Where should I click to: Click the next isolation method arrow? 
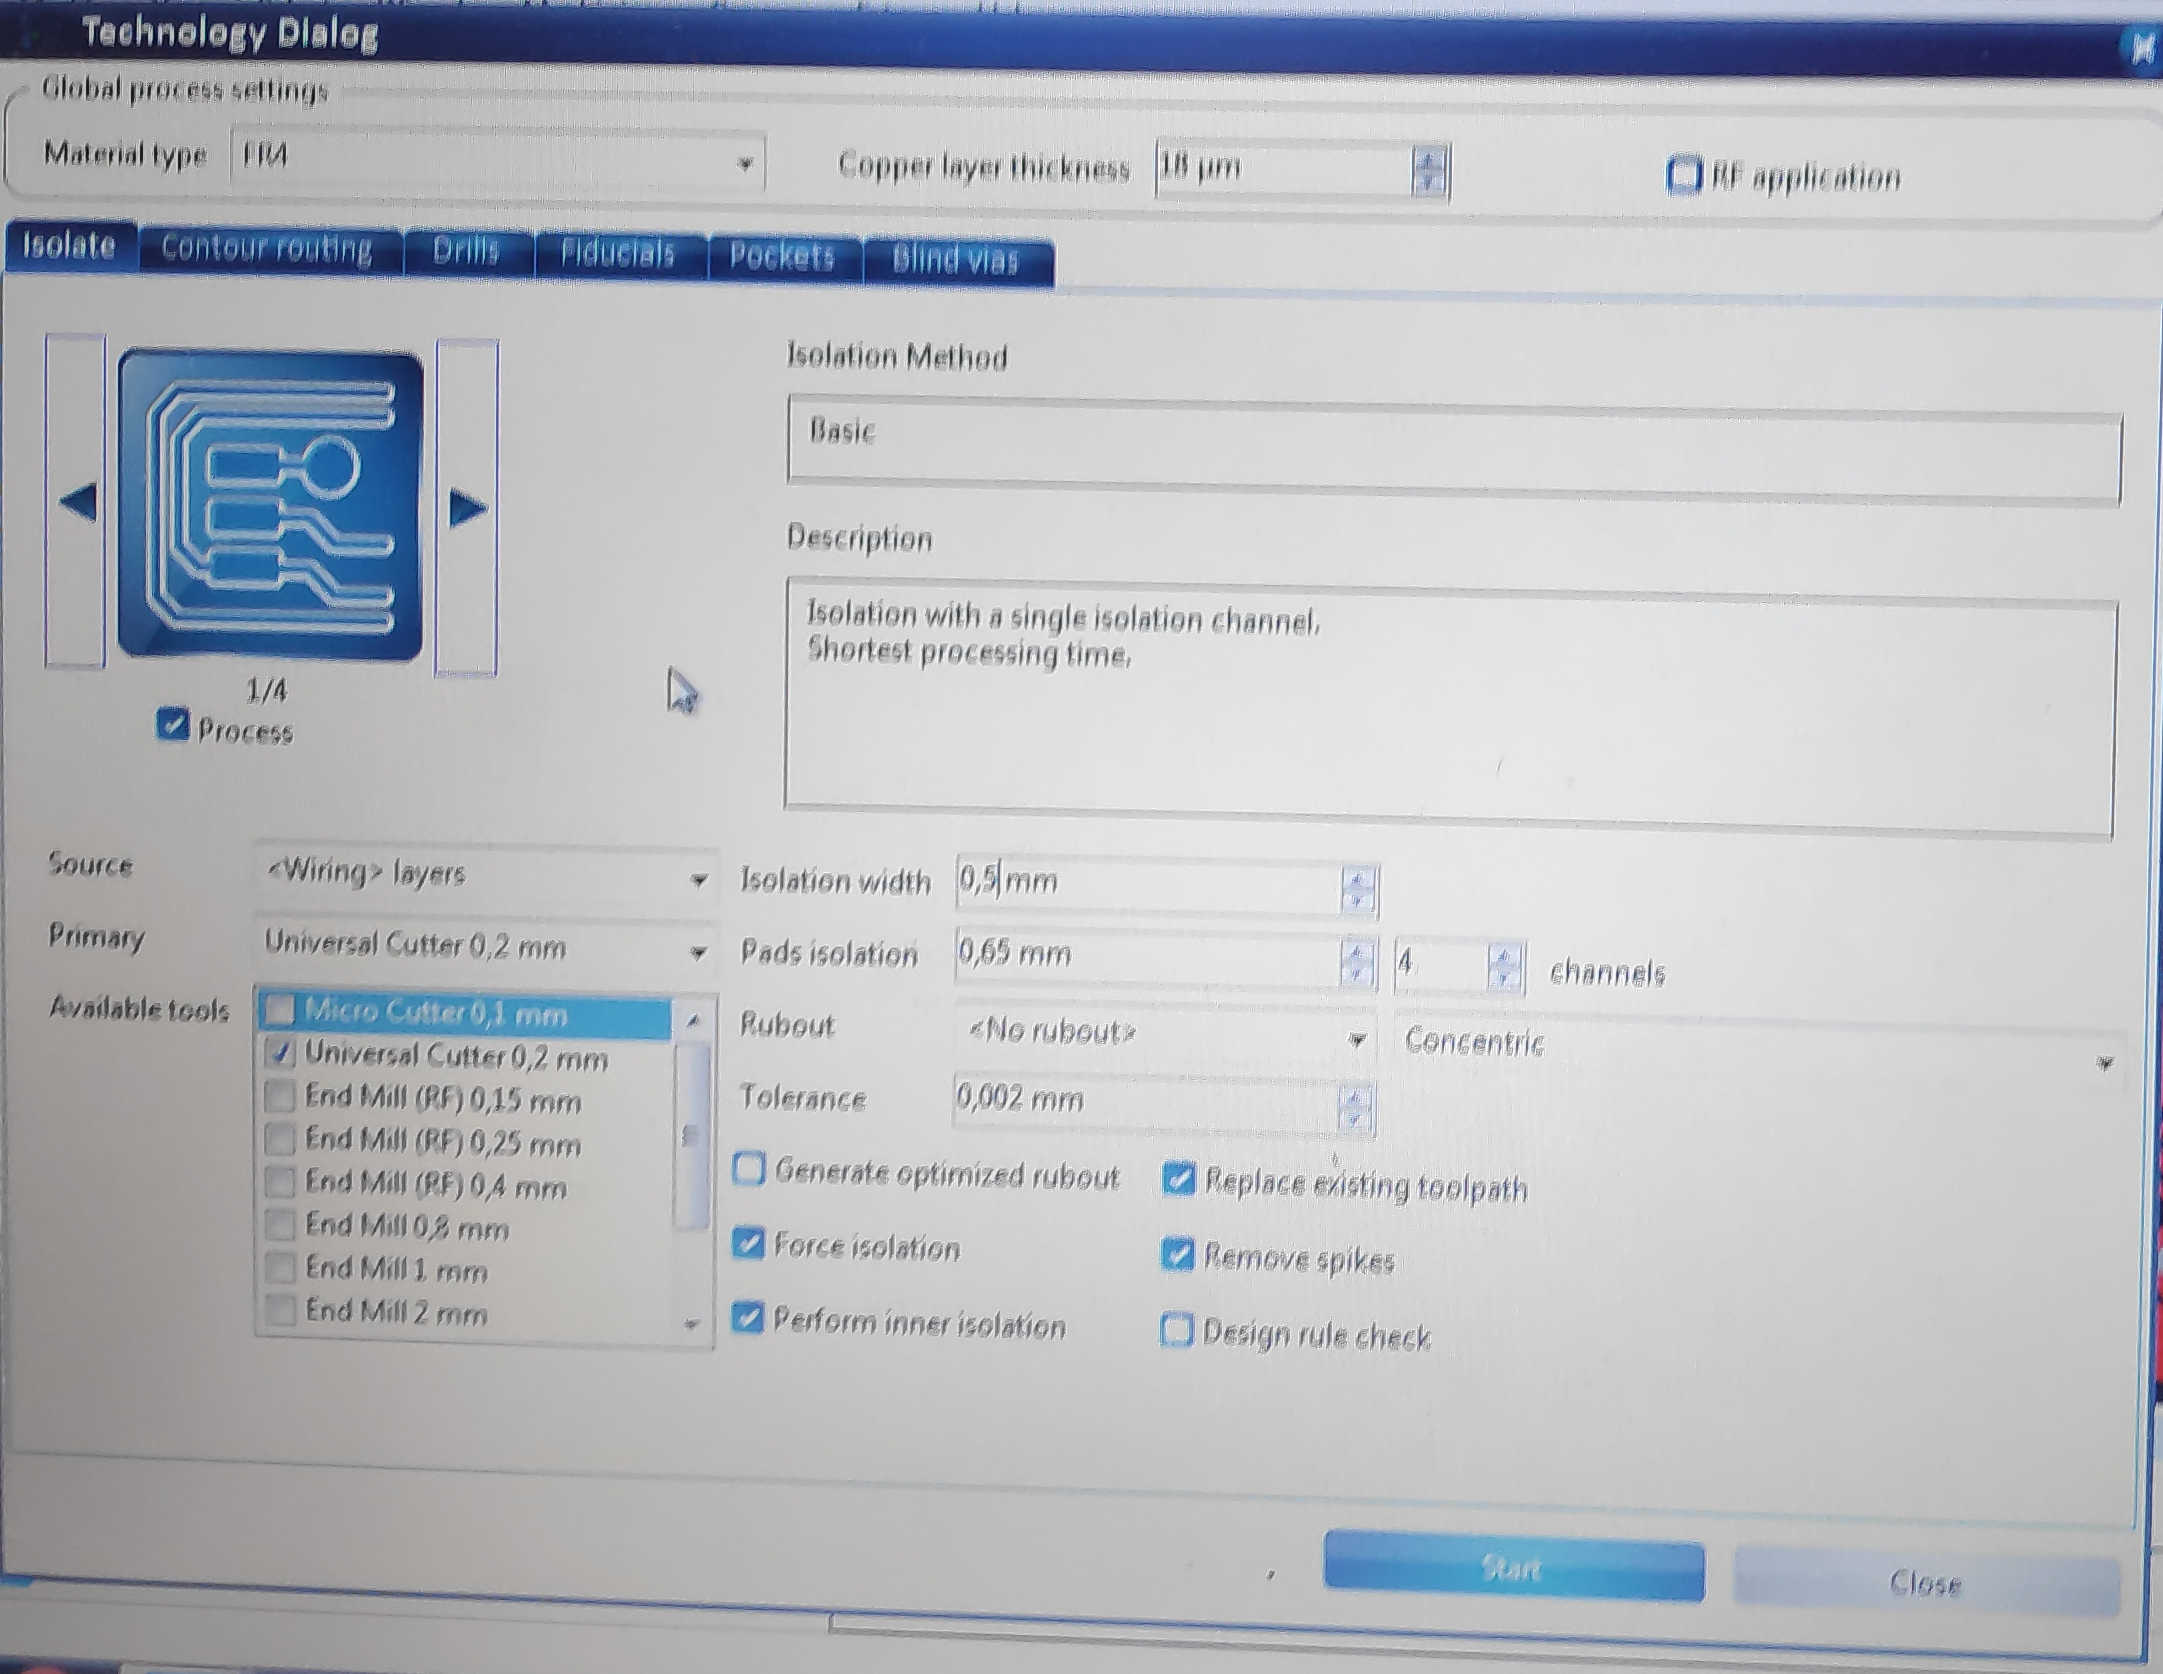tap(466, 508)
